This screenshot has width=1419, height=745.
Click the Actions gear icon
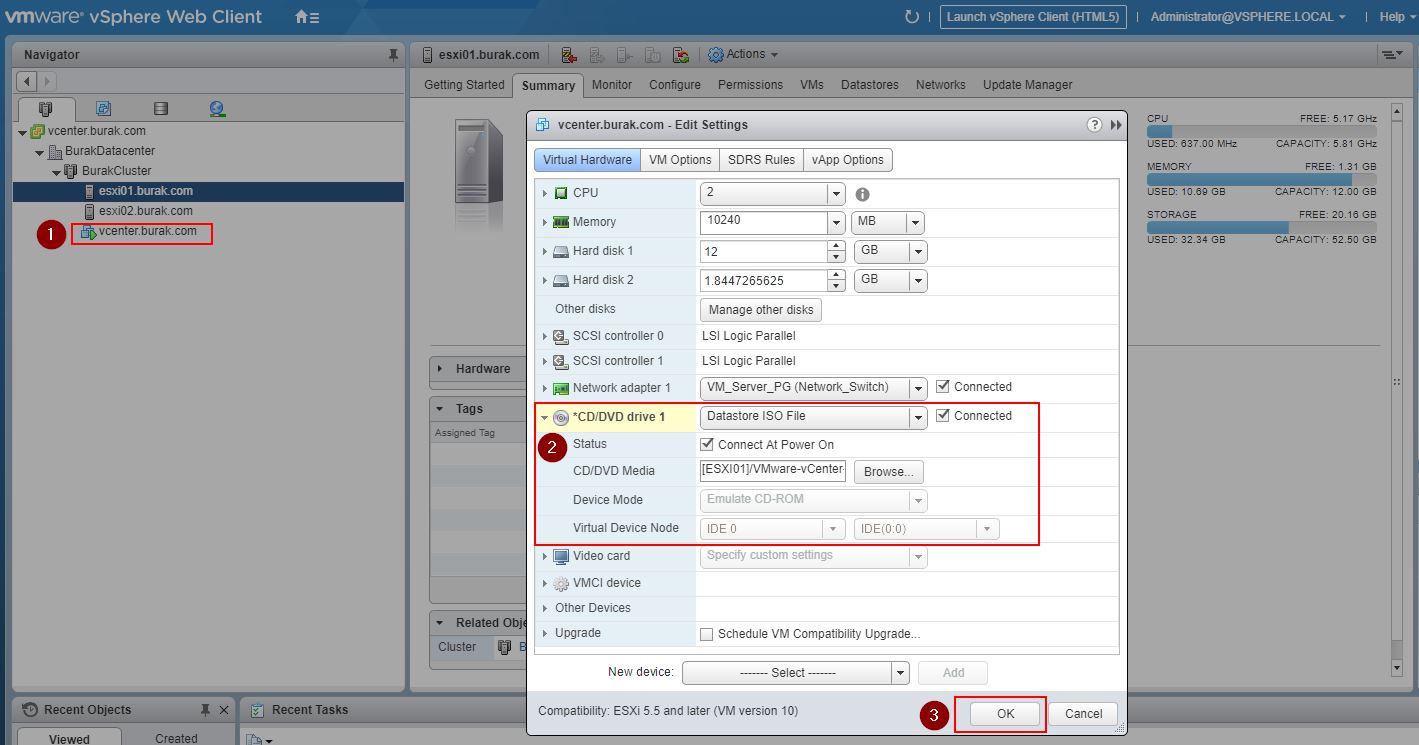[716, 55]
